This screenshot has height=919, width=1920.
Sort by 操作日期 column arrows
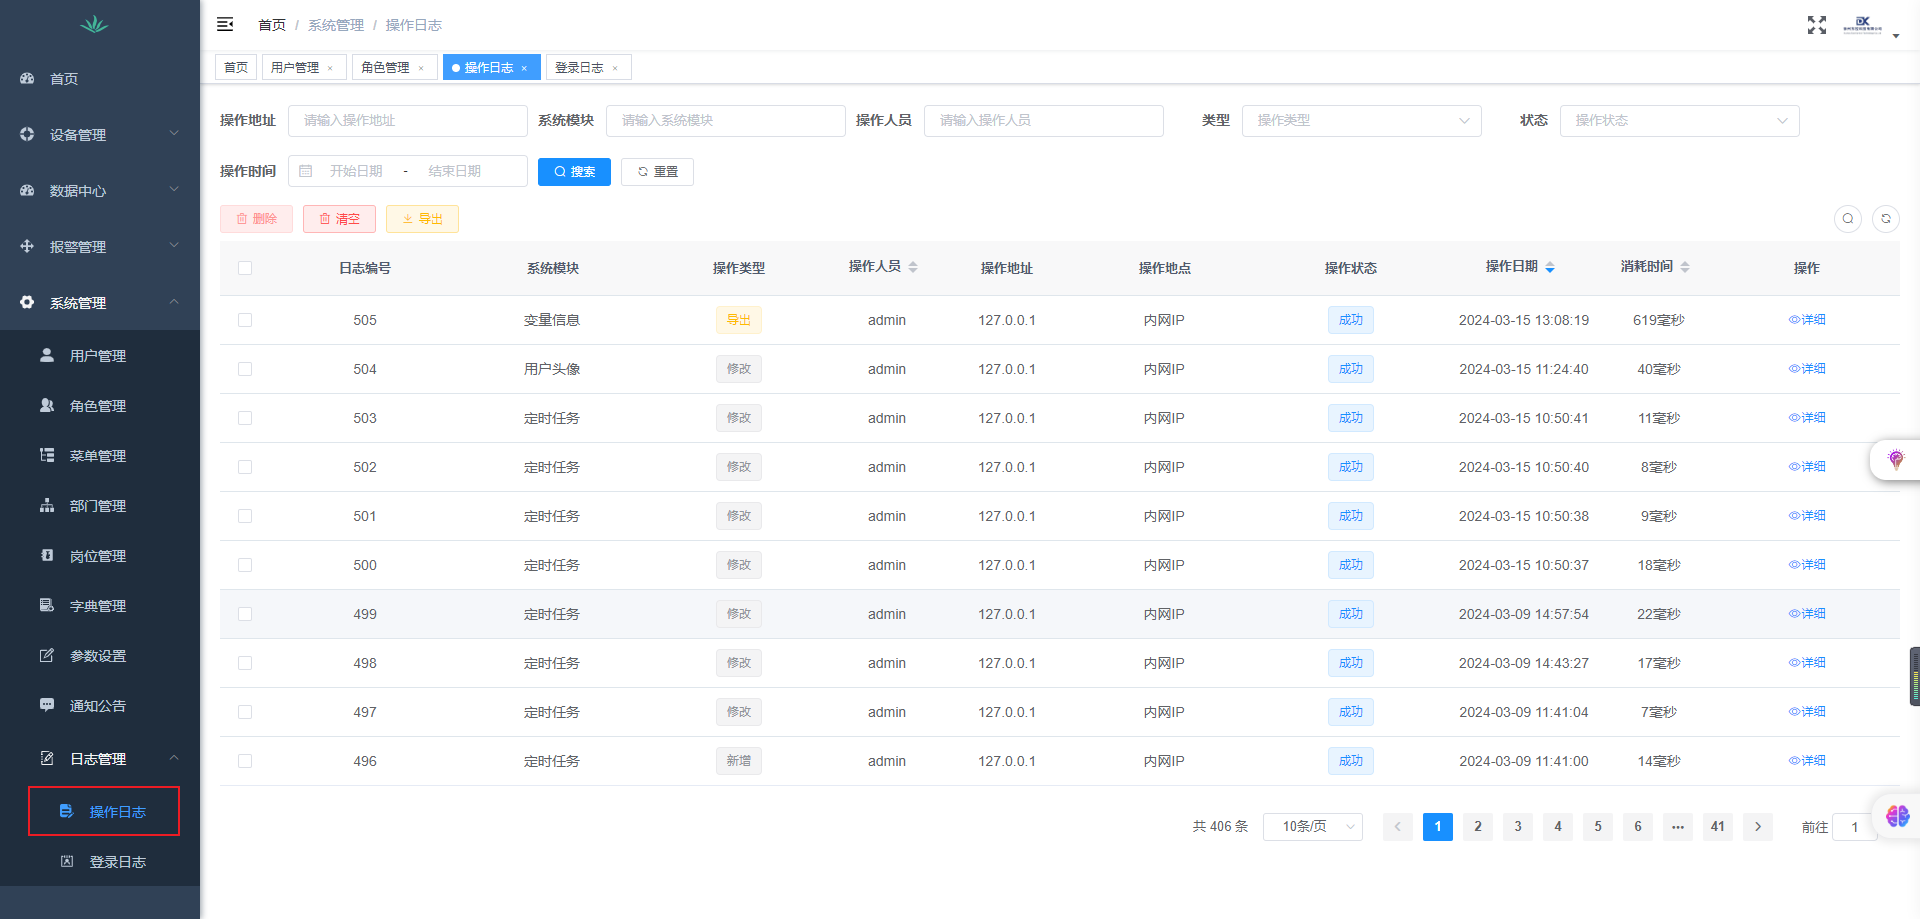(x=1550, y=267)
